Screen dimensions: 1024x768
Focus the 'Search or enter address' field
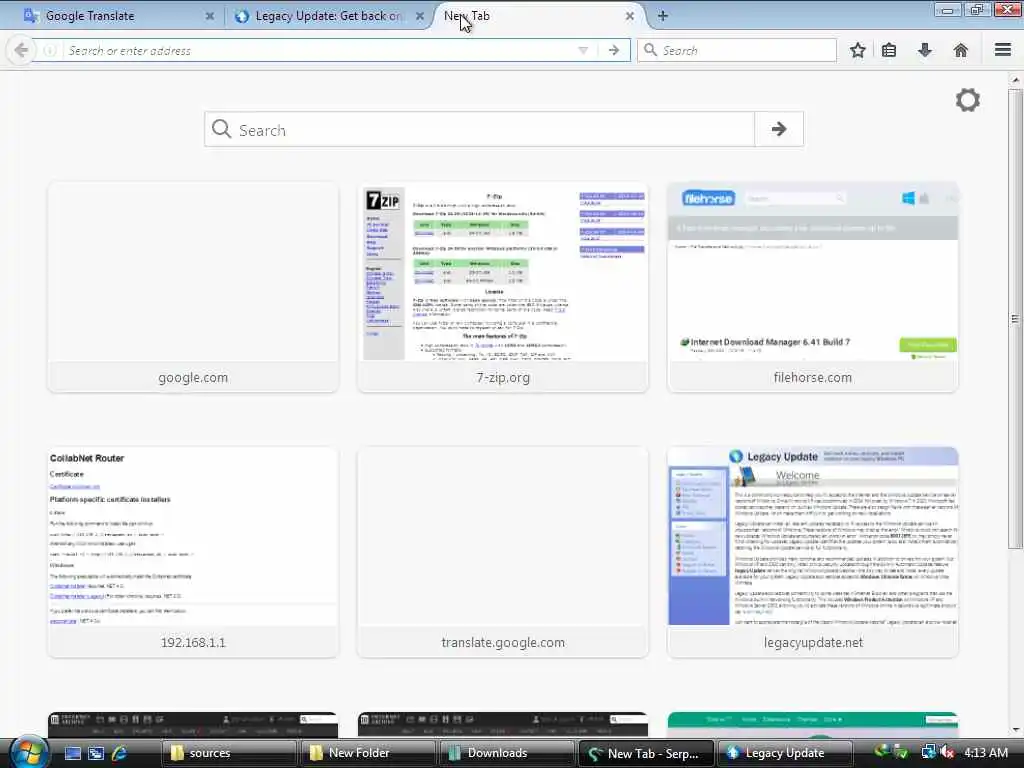click(x=320, y=50)
